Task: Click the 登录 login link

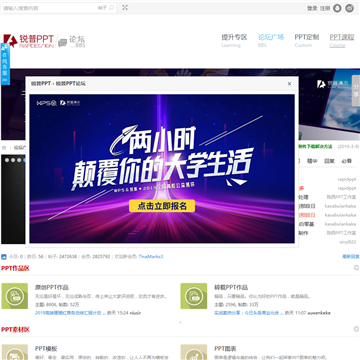Action: 312,8
